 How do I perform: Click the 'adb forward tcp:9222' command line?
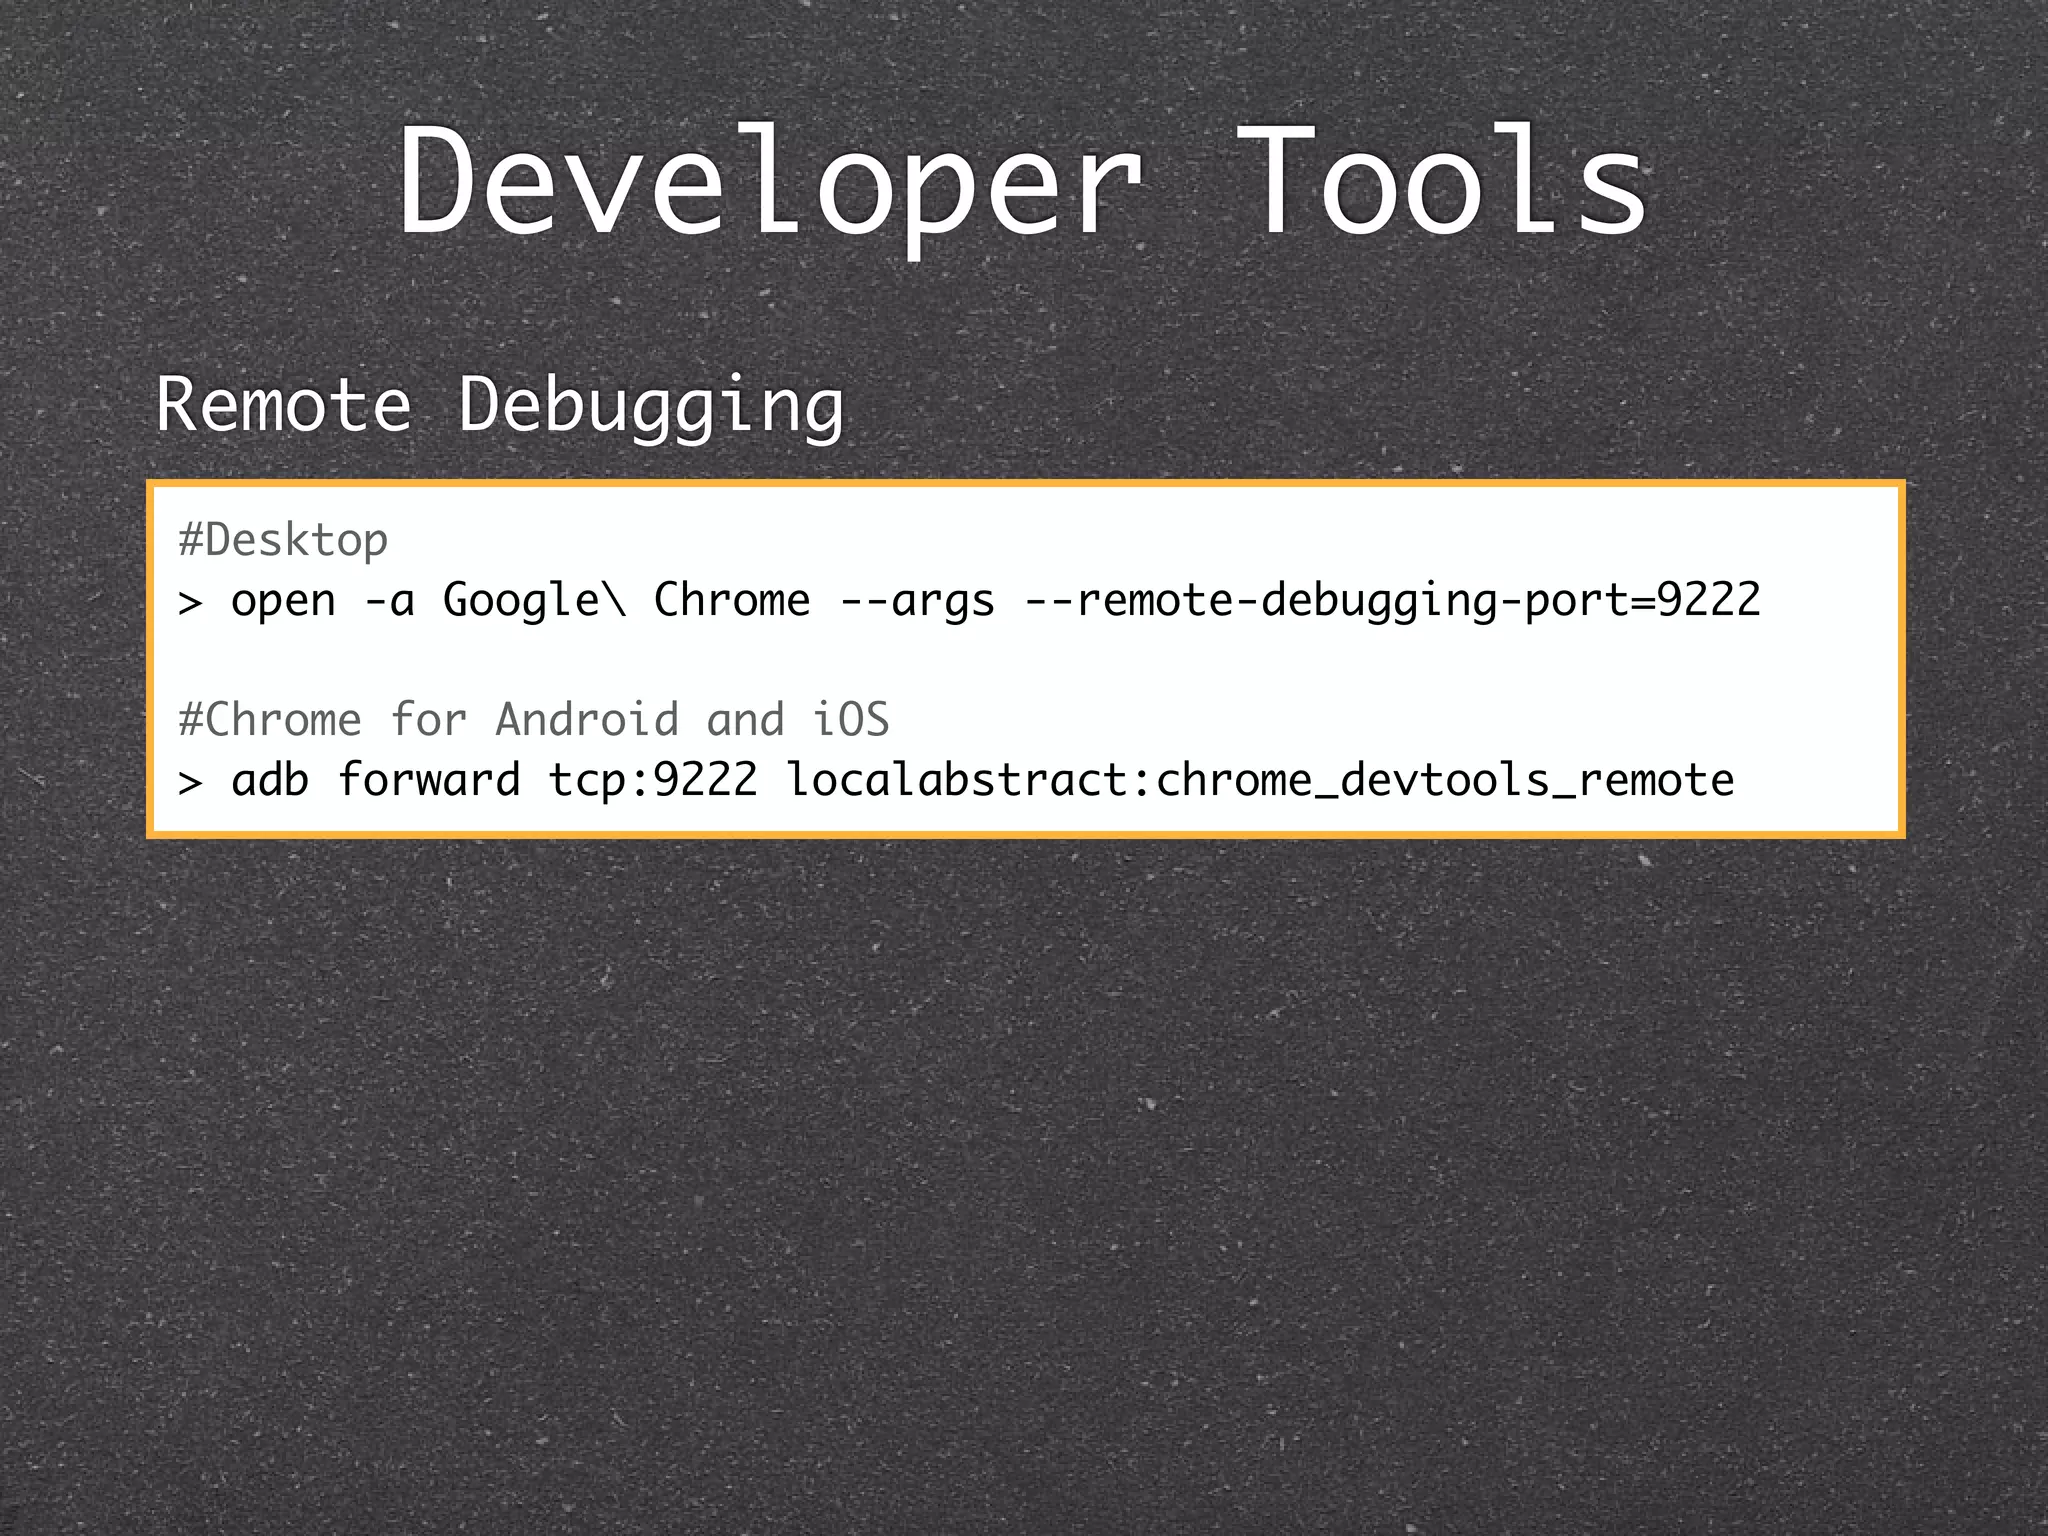(956, 780)
